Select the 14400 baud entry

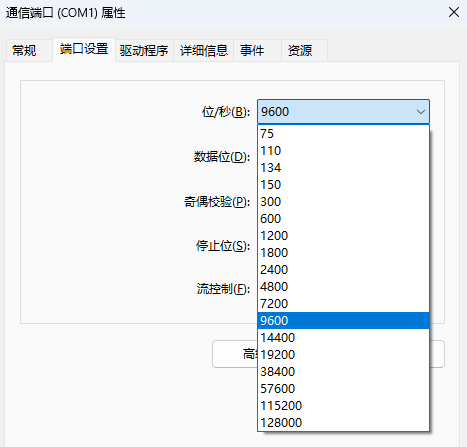[x=343, y=338]
